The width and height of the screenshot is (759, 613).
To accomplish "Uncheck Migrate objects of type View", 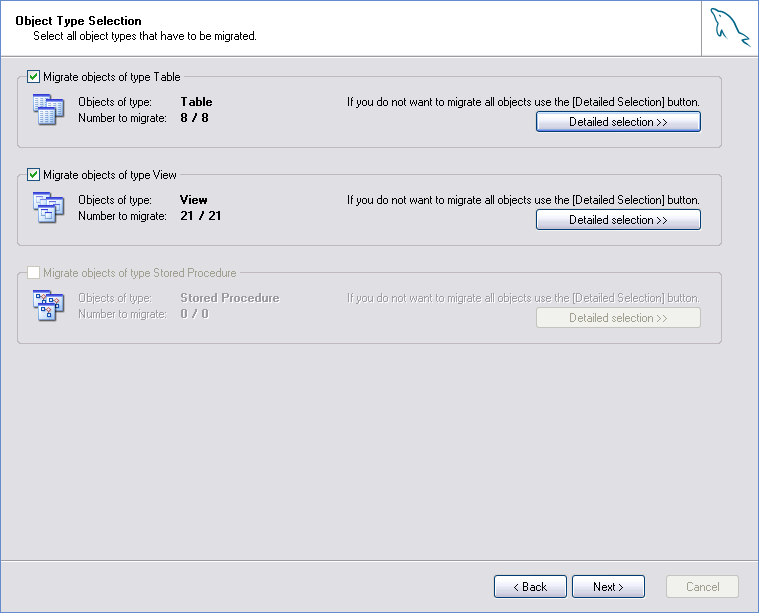I will tap(33, 174).
